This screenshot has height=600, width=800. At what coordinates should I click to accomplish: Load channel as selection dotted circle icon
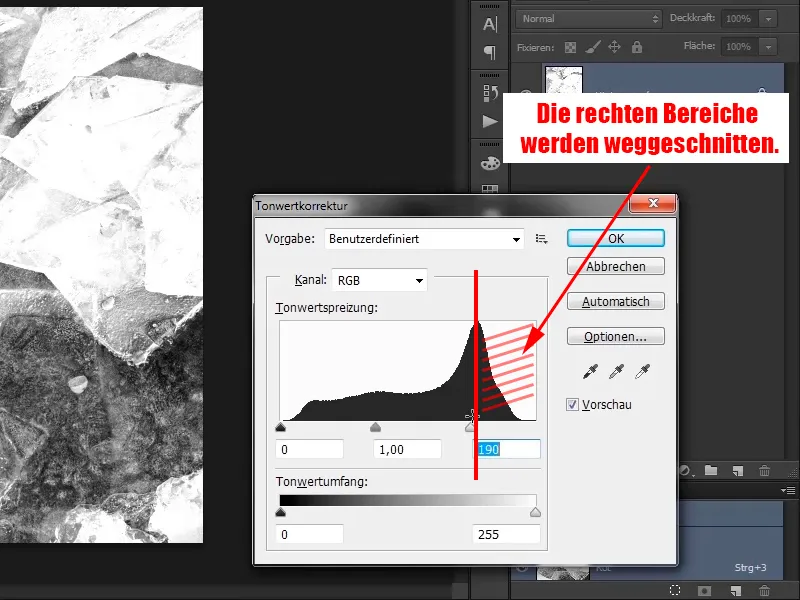pyautogui.click(x=675, y=591)
